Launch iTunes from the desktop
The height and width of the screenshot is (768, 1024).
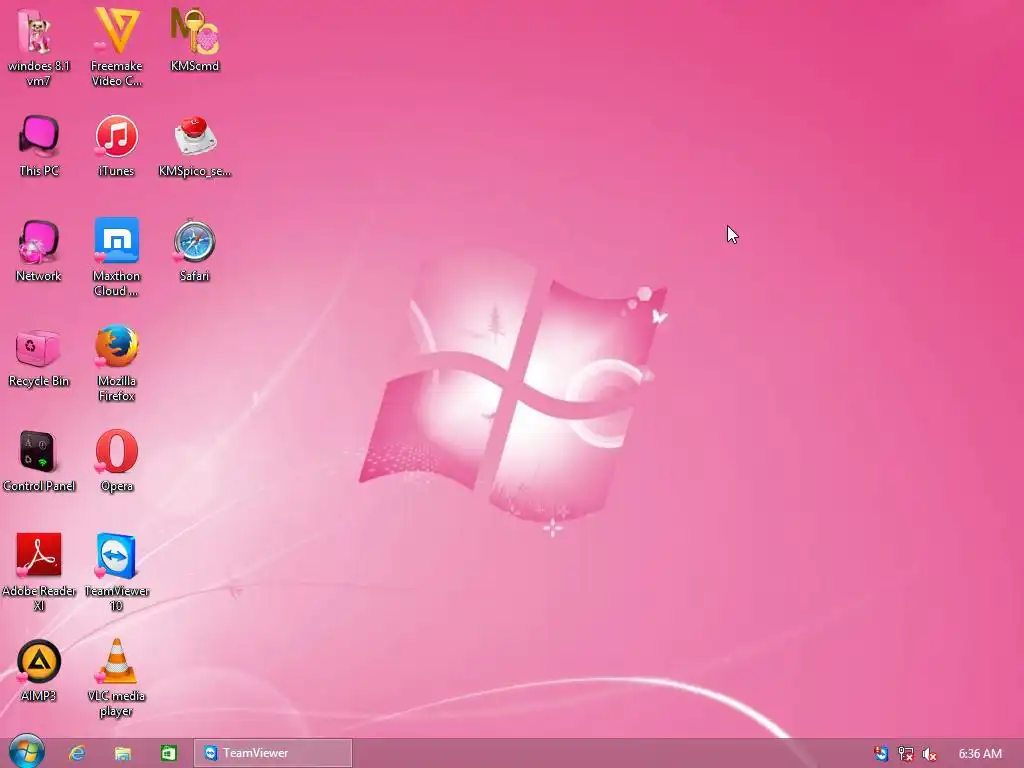click(x=116, y=145)
